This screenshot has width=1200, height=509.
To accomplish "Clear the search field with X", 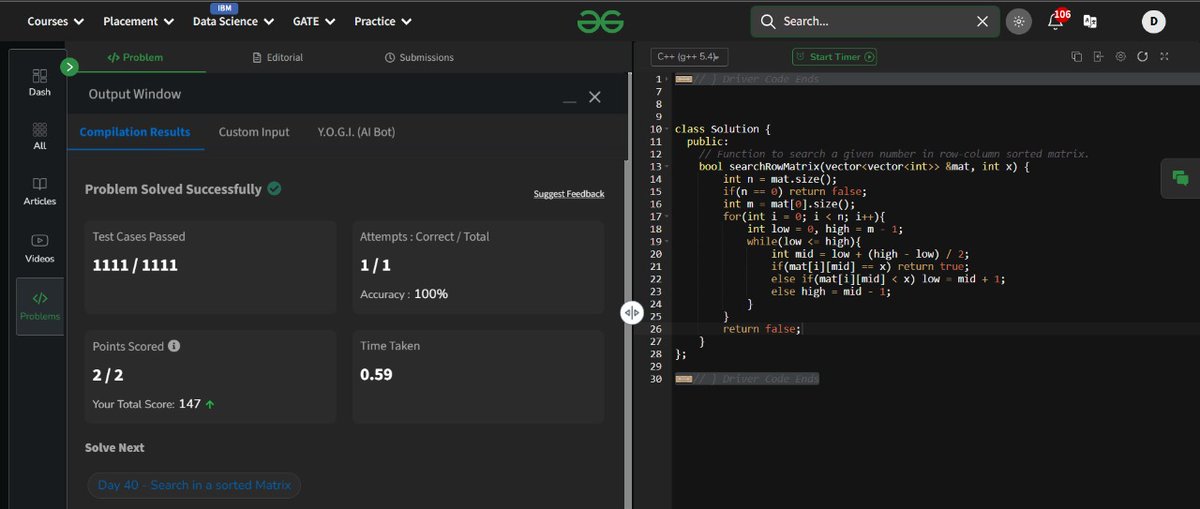I will [982, 21].
